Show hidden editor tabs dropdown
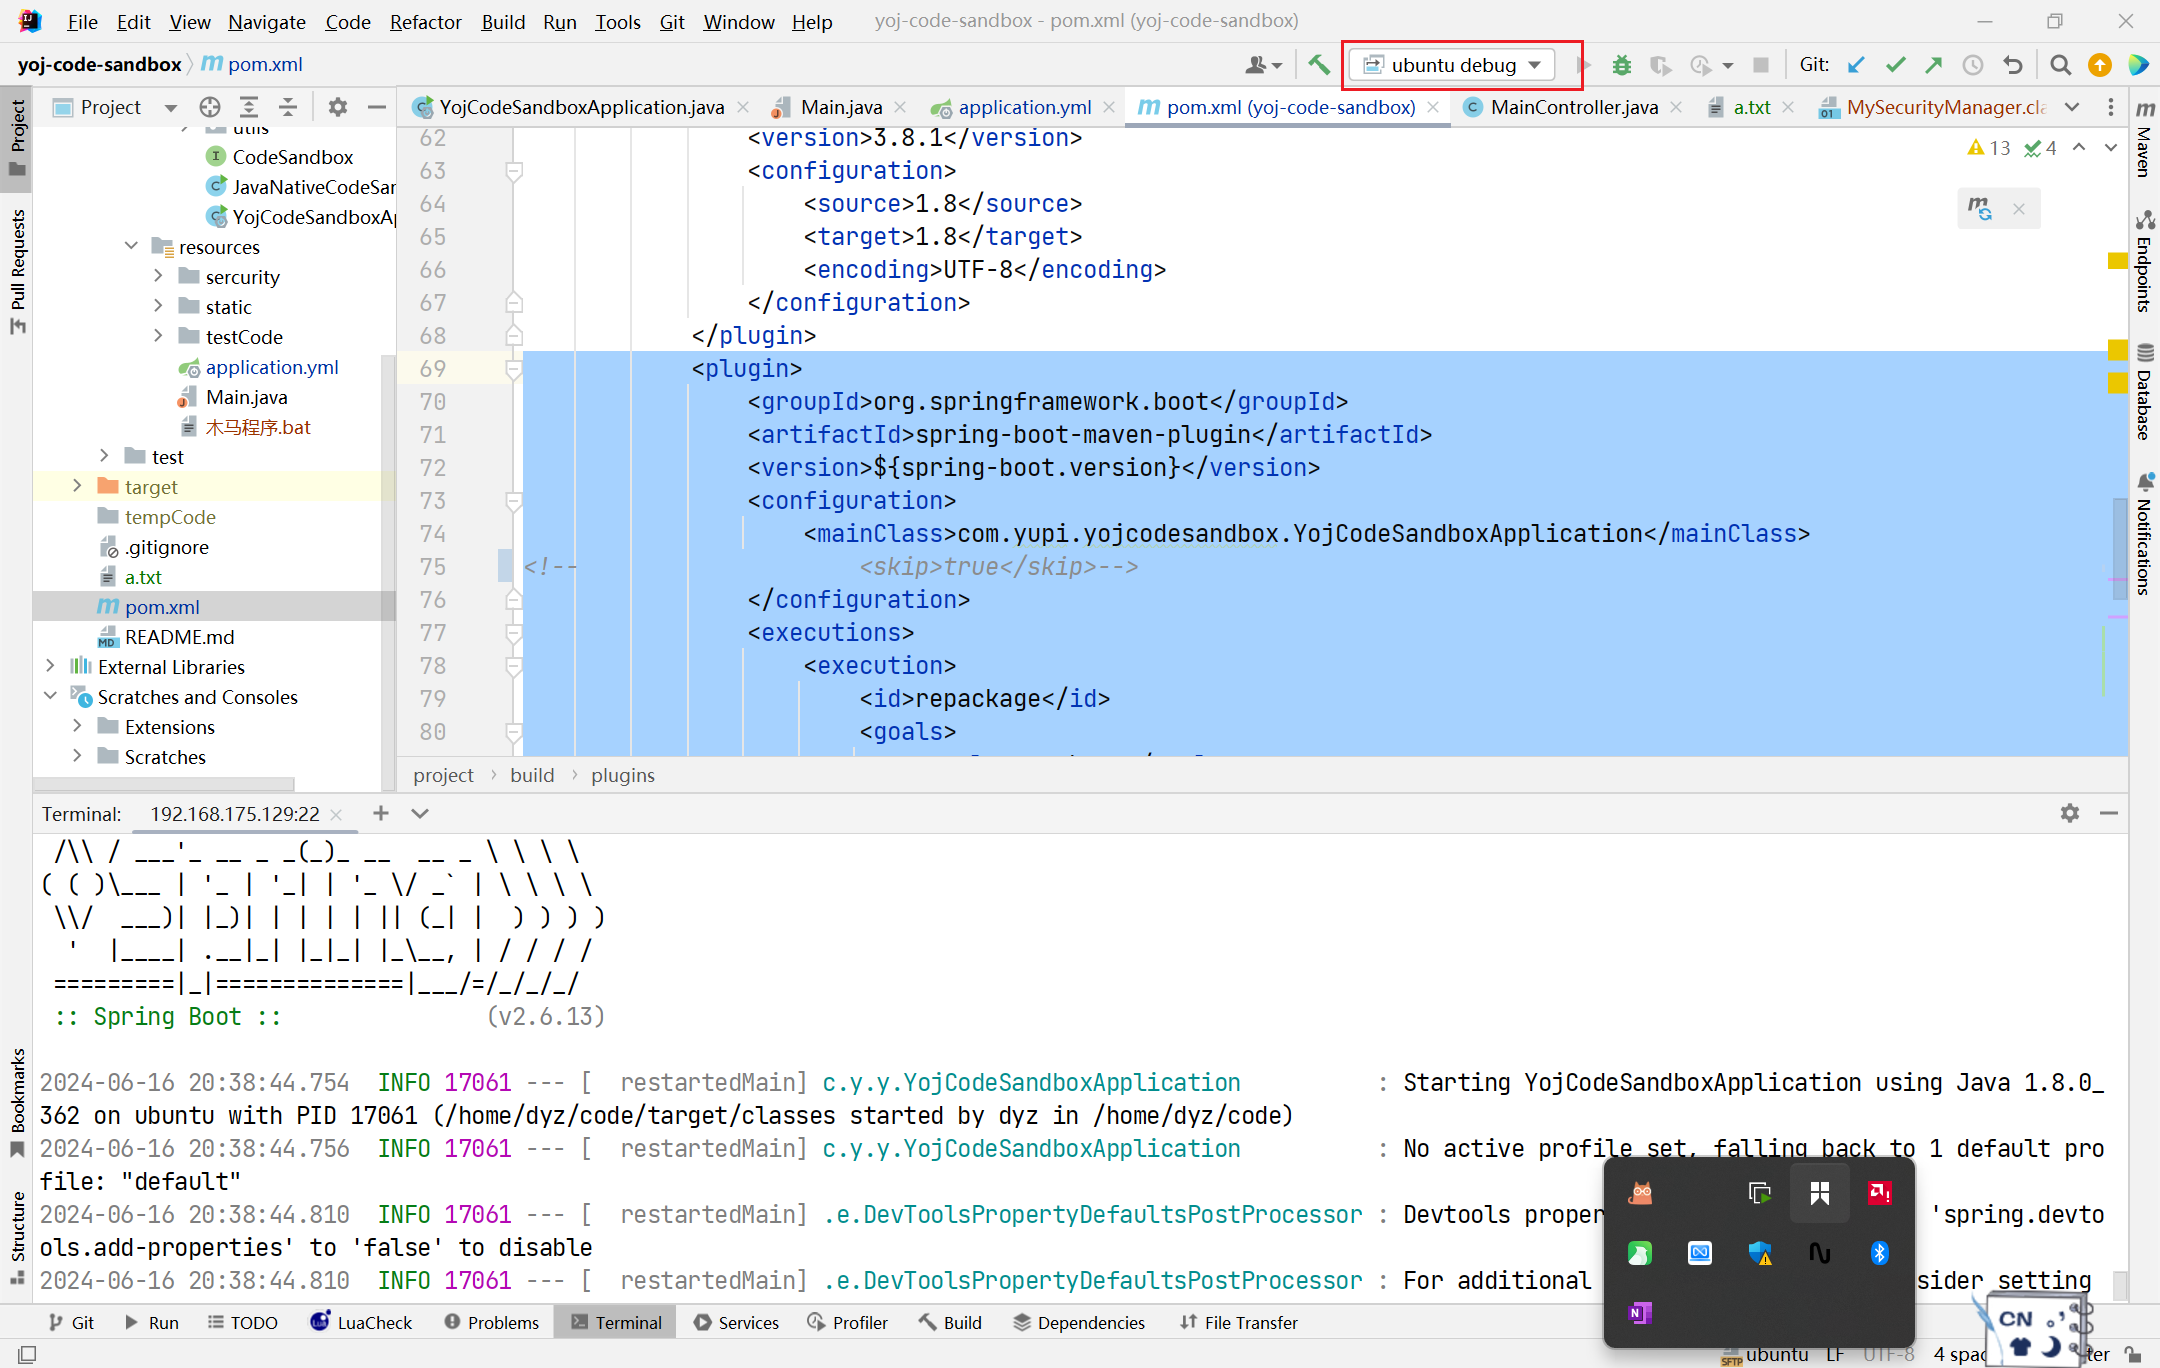 click(x=2073, y=107)
